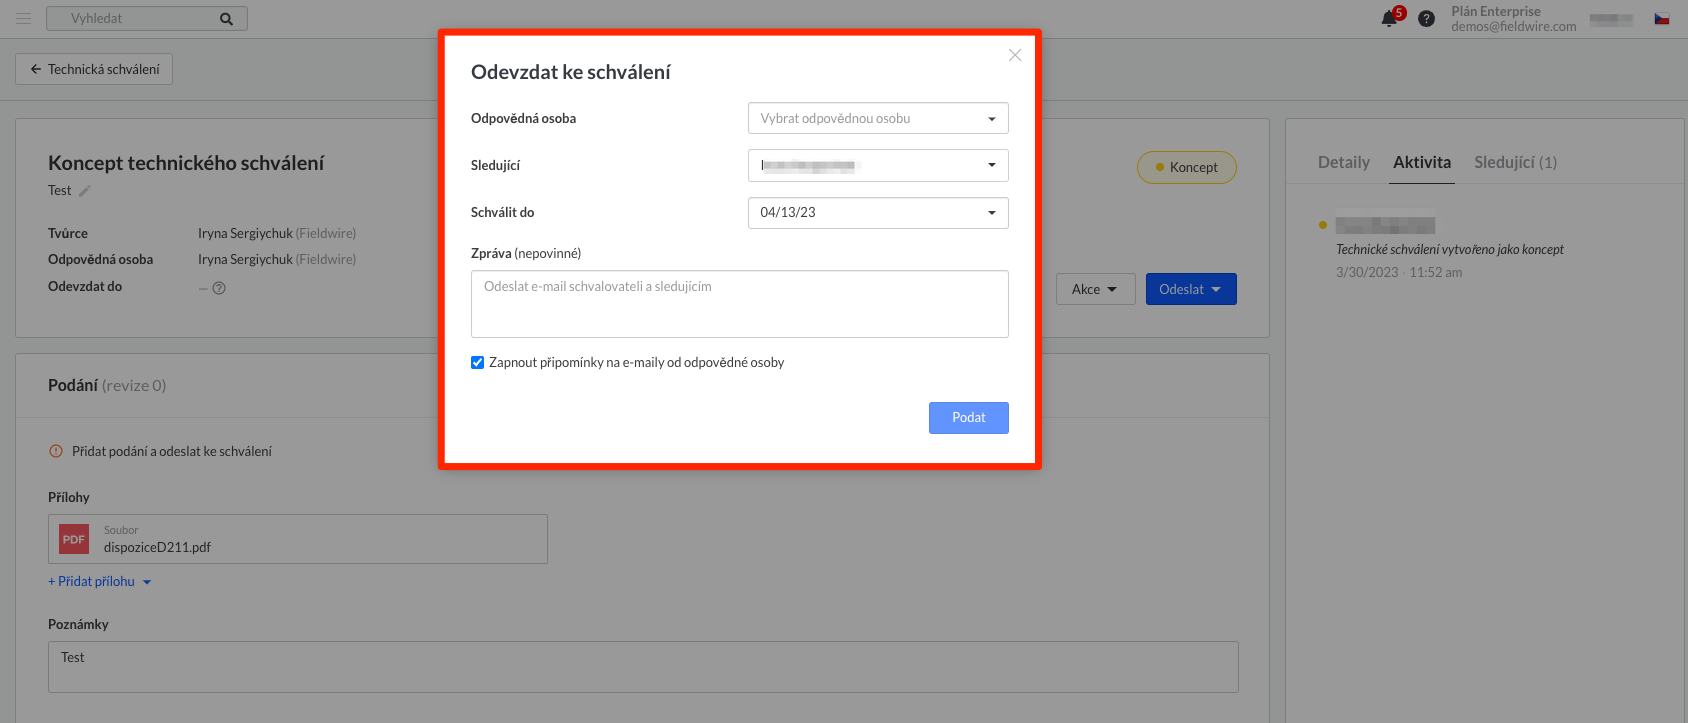Image resolution: width=1688 pixels, height=723 pixels.
Task: Expand the Odeslat dropdown button
Action: (x=1191, y=289)
